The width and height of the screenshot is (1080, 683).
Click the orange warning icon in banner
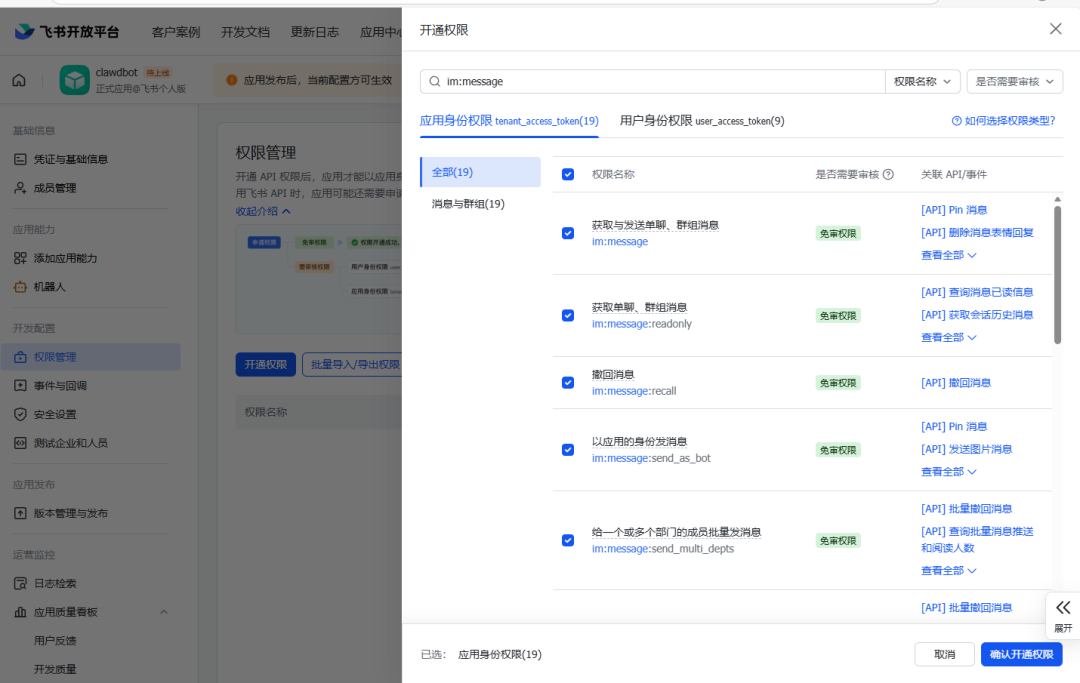pyautogui.click(x=231, y=80)
